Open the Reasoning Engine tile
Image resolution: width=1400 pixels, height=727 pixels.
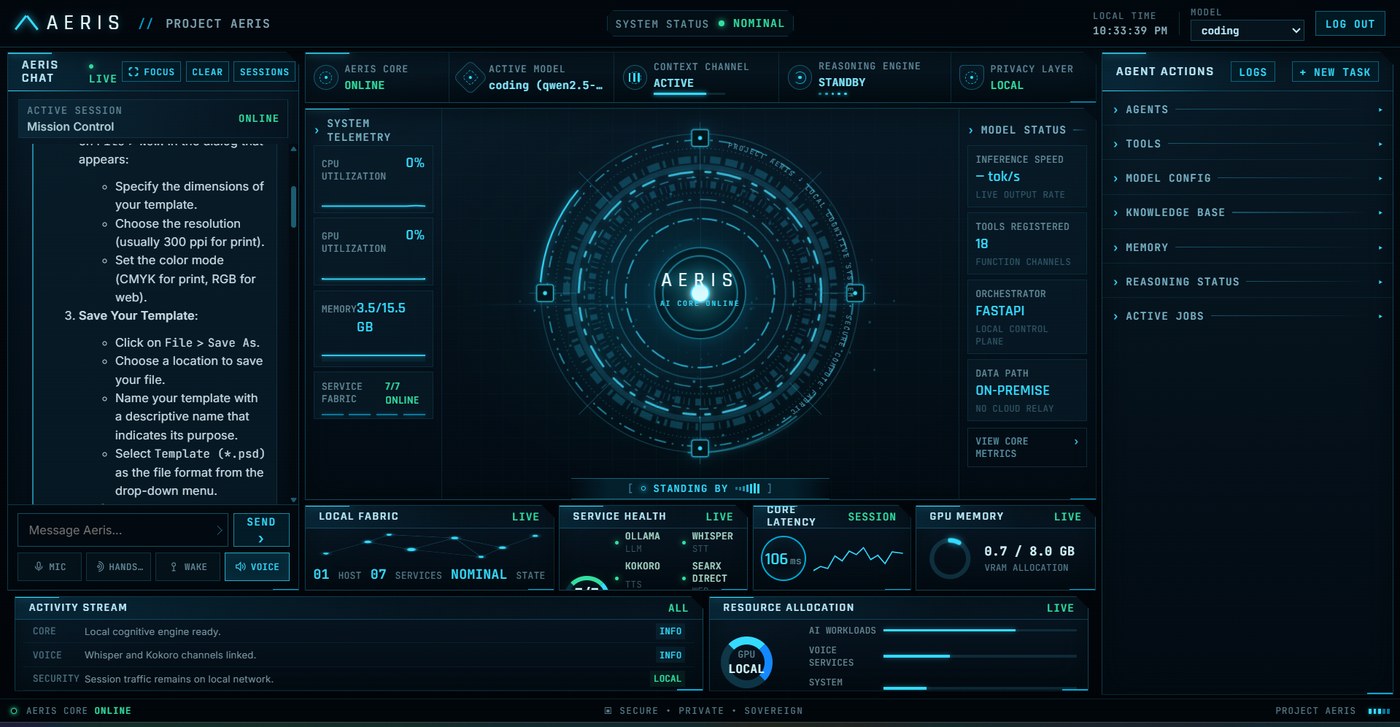(x=864, y=77)
